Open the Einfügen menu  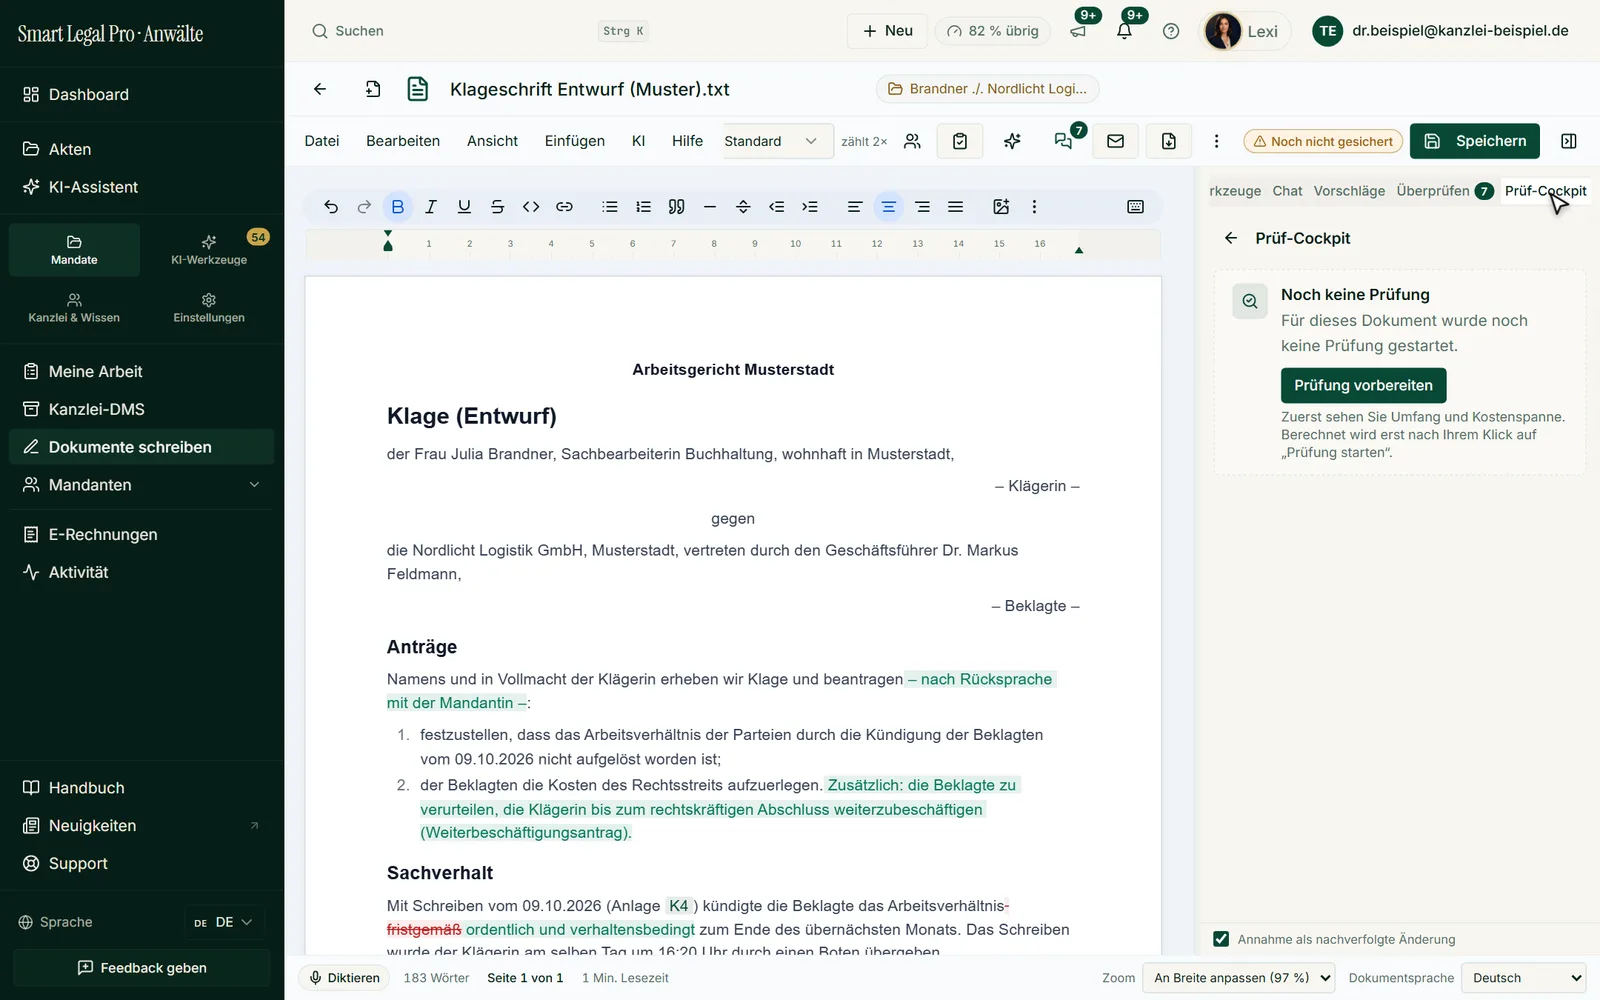[x=575, y=141]
